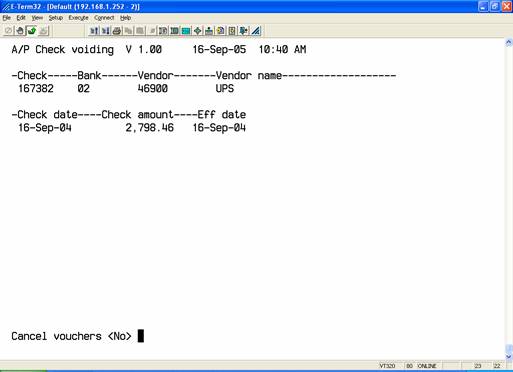Click the yellow document toolbar icon

(x=220, y=31)
